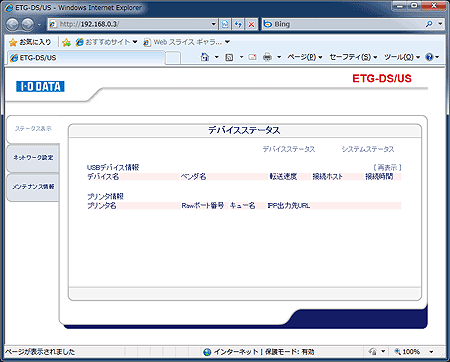This screenshot has height=362, width=450.
Task: Click the browser Forward arrow button
Action: (x=28, y=24)
